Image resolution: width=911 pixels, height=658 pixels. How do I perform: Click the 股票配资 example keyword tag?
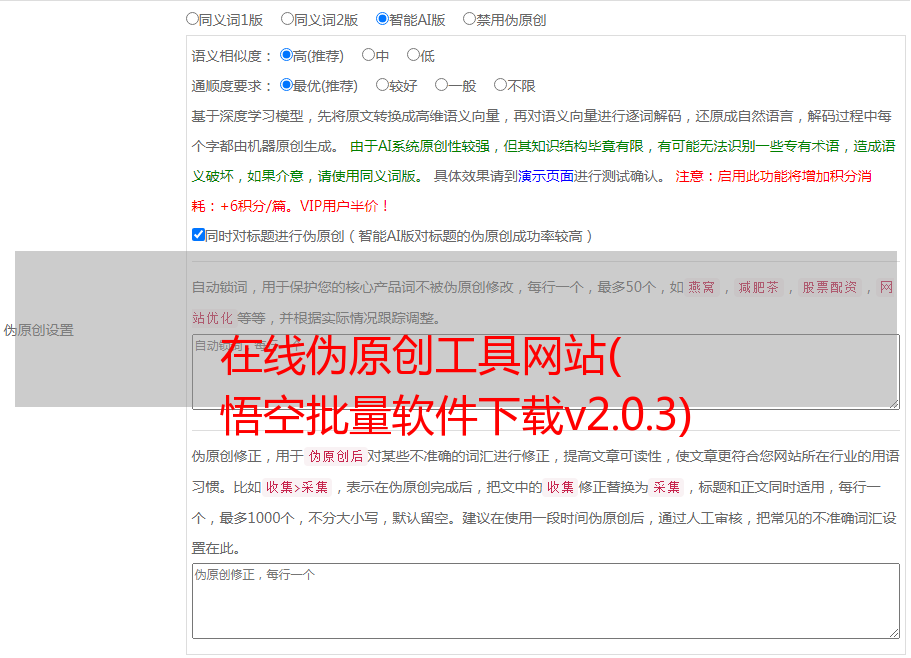coord(830,287)
